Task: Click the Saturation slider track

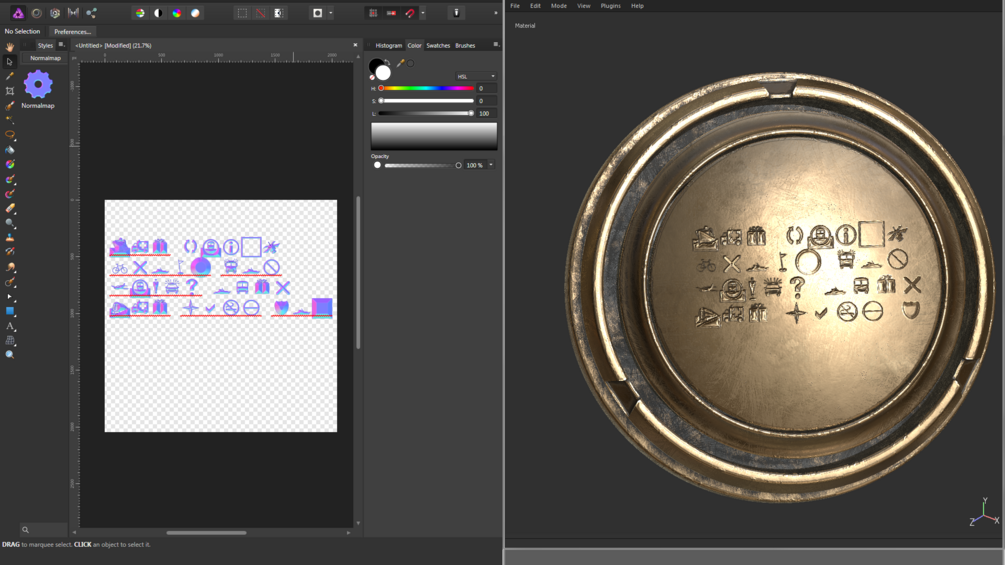Action: 426,101
